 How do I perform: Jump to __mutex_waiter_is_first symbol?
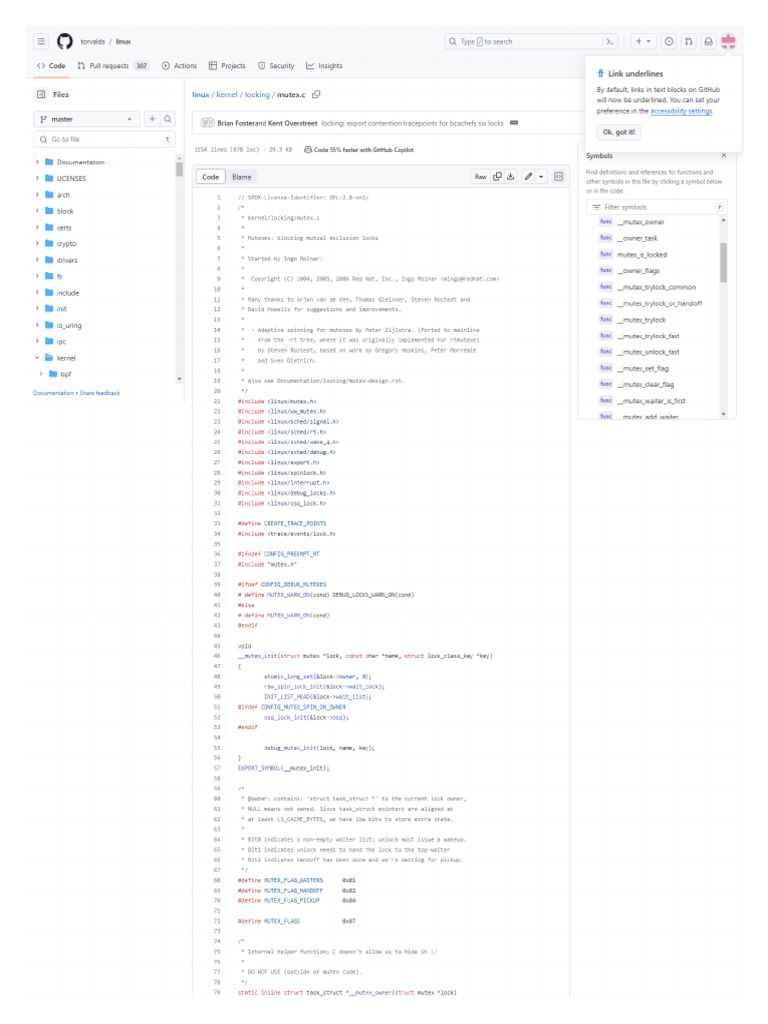click(x=652, y=401)
